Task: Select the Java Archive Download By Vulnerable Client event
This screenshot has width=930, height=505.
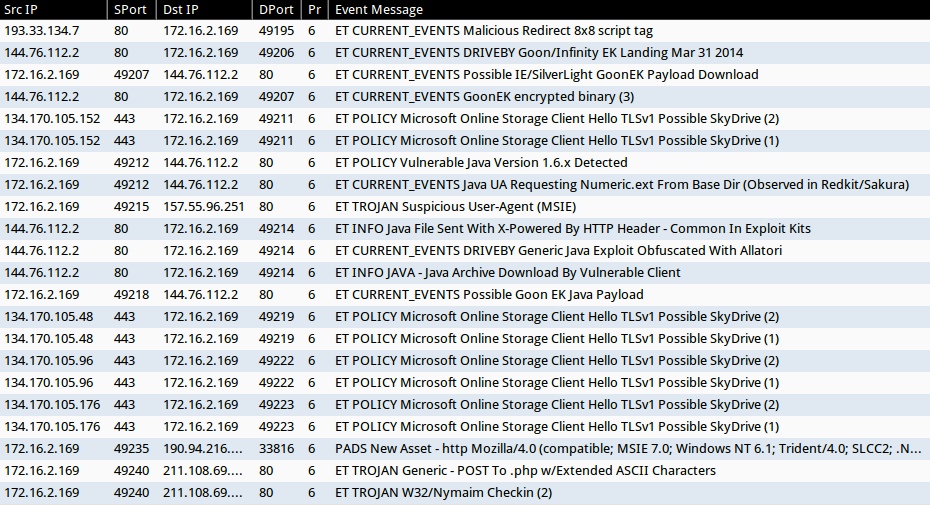Action: 507,273
